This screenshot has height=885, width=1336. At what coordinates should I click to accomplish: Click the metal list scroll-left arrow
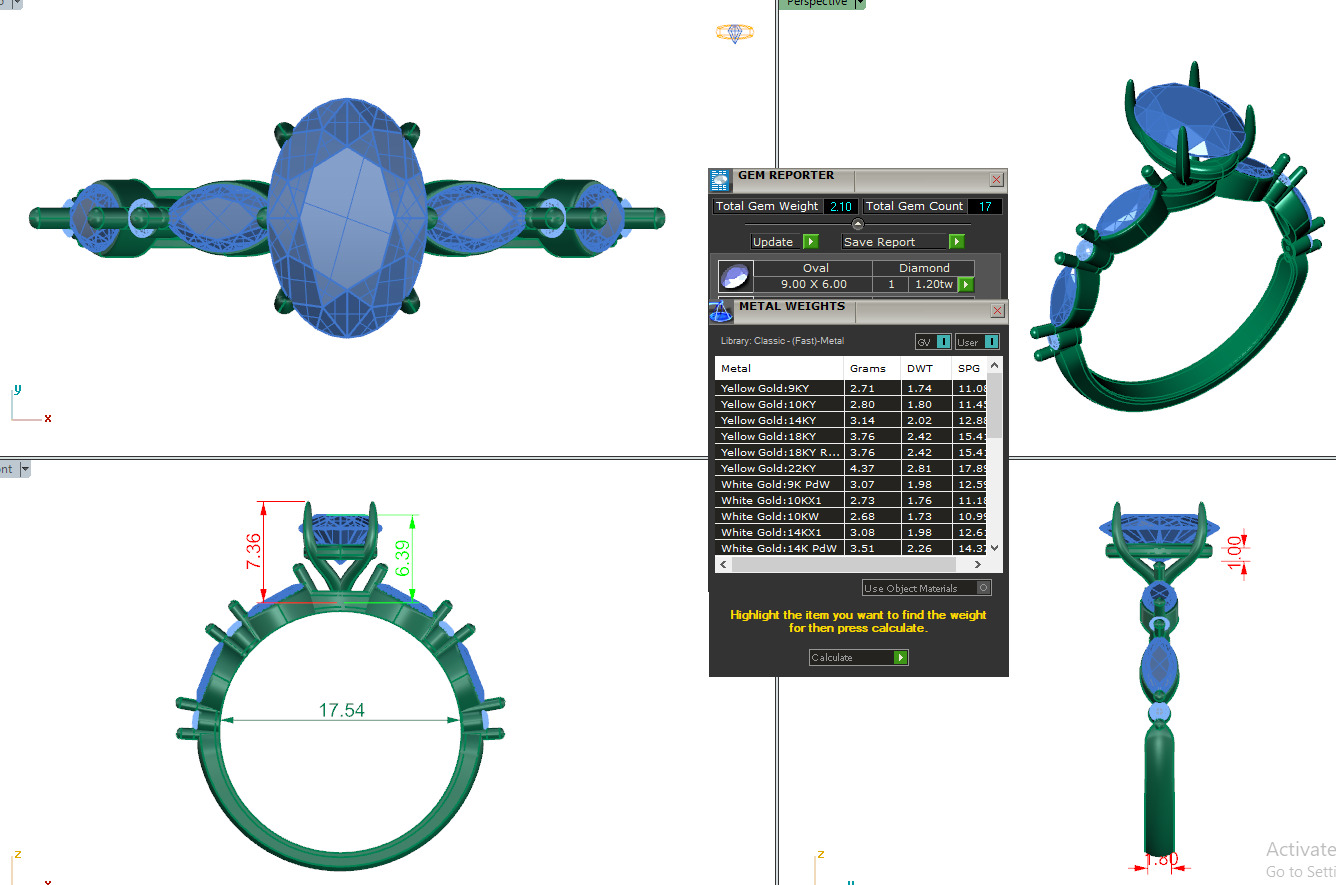(x=722, y=565)
